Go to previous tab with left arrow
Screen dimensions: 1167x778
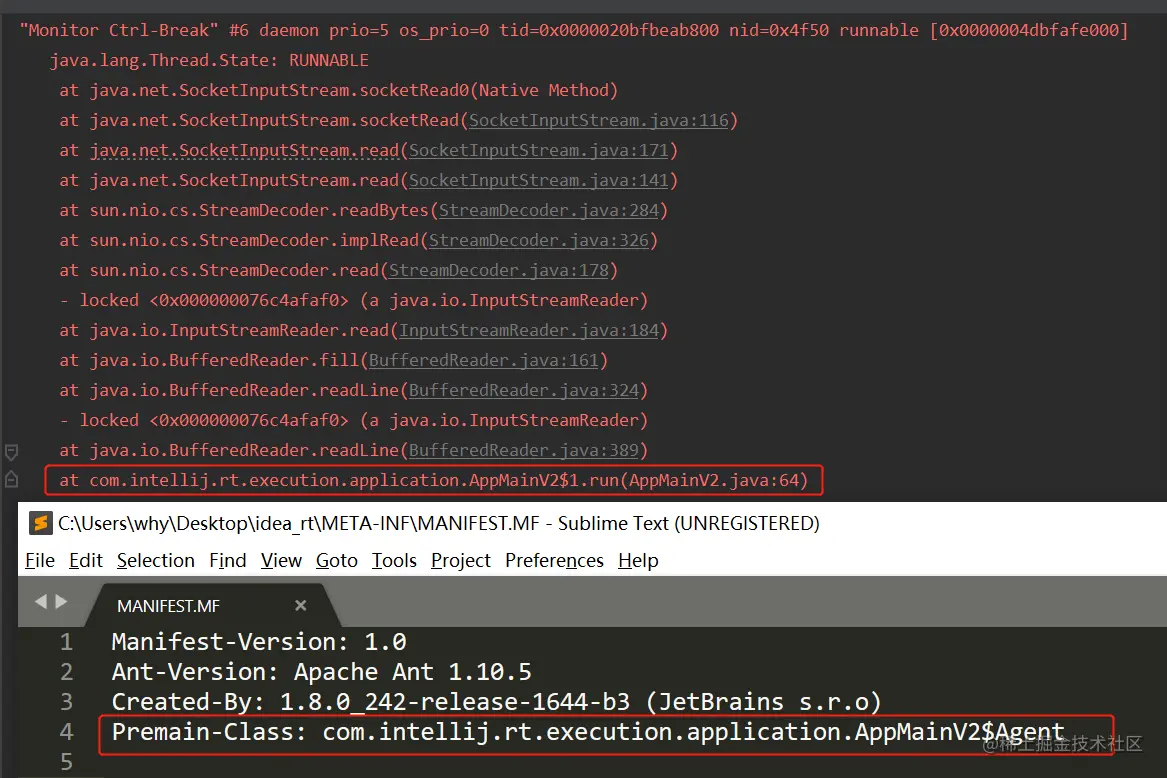(x=41, y=602)
